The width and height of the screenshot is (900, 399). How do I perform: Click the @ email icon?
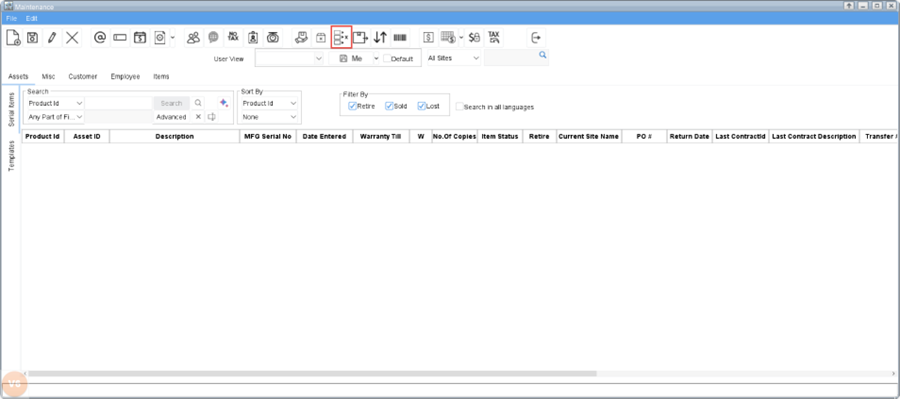tap(100, 38)
